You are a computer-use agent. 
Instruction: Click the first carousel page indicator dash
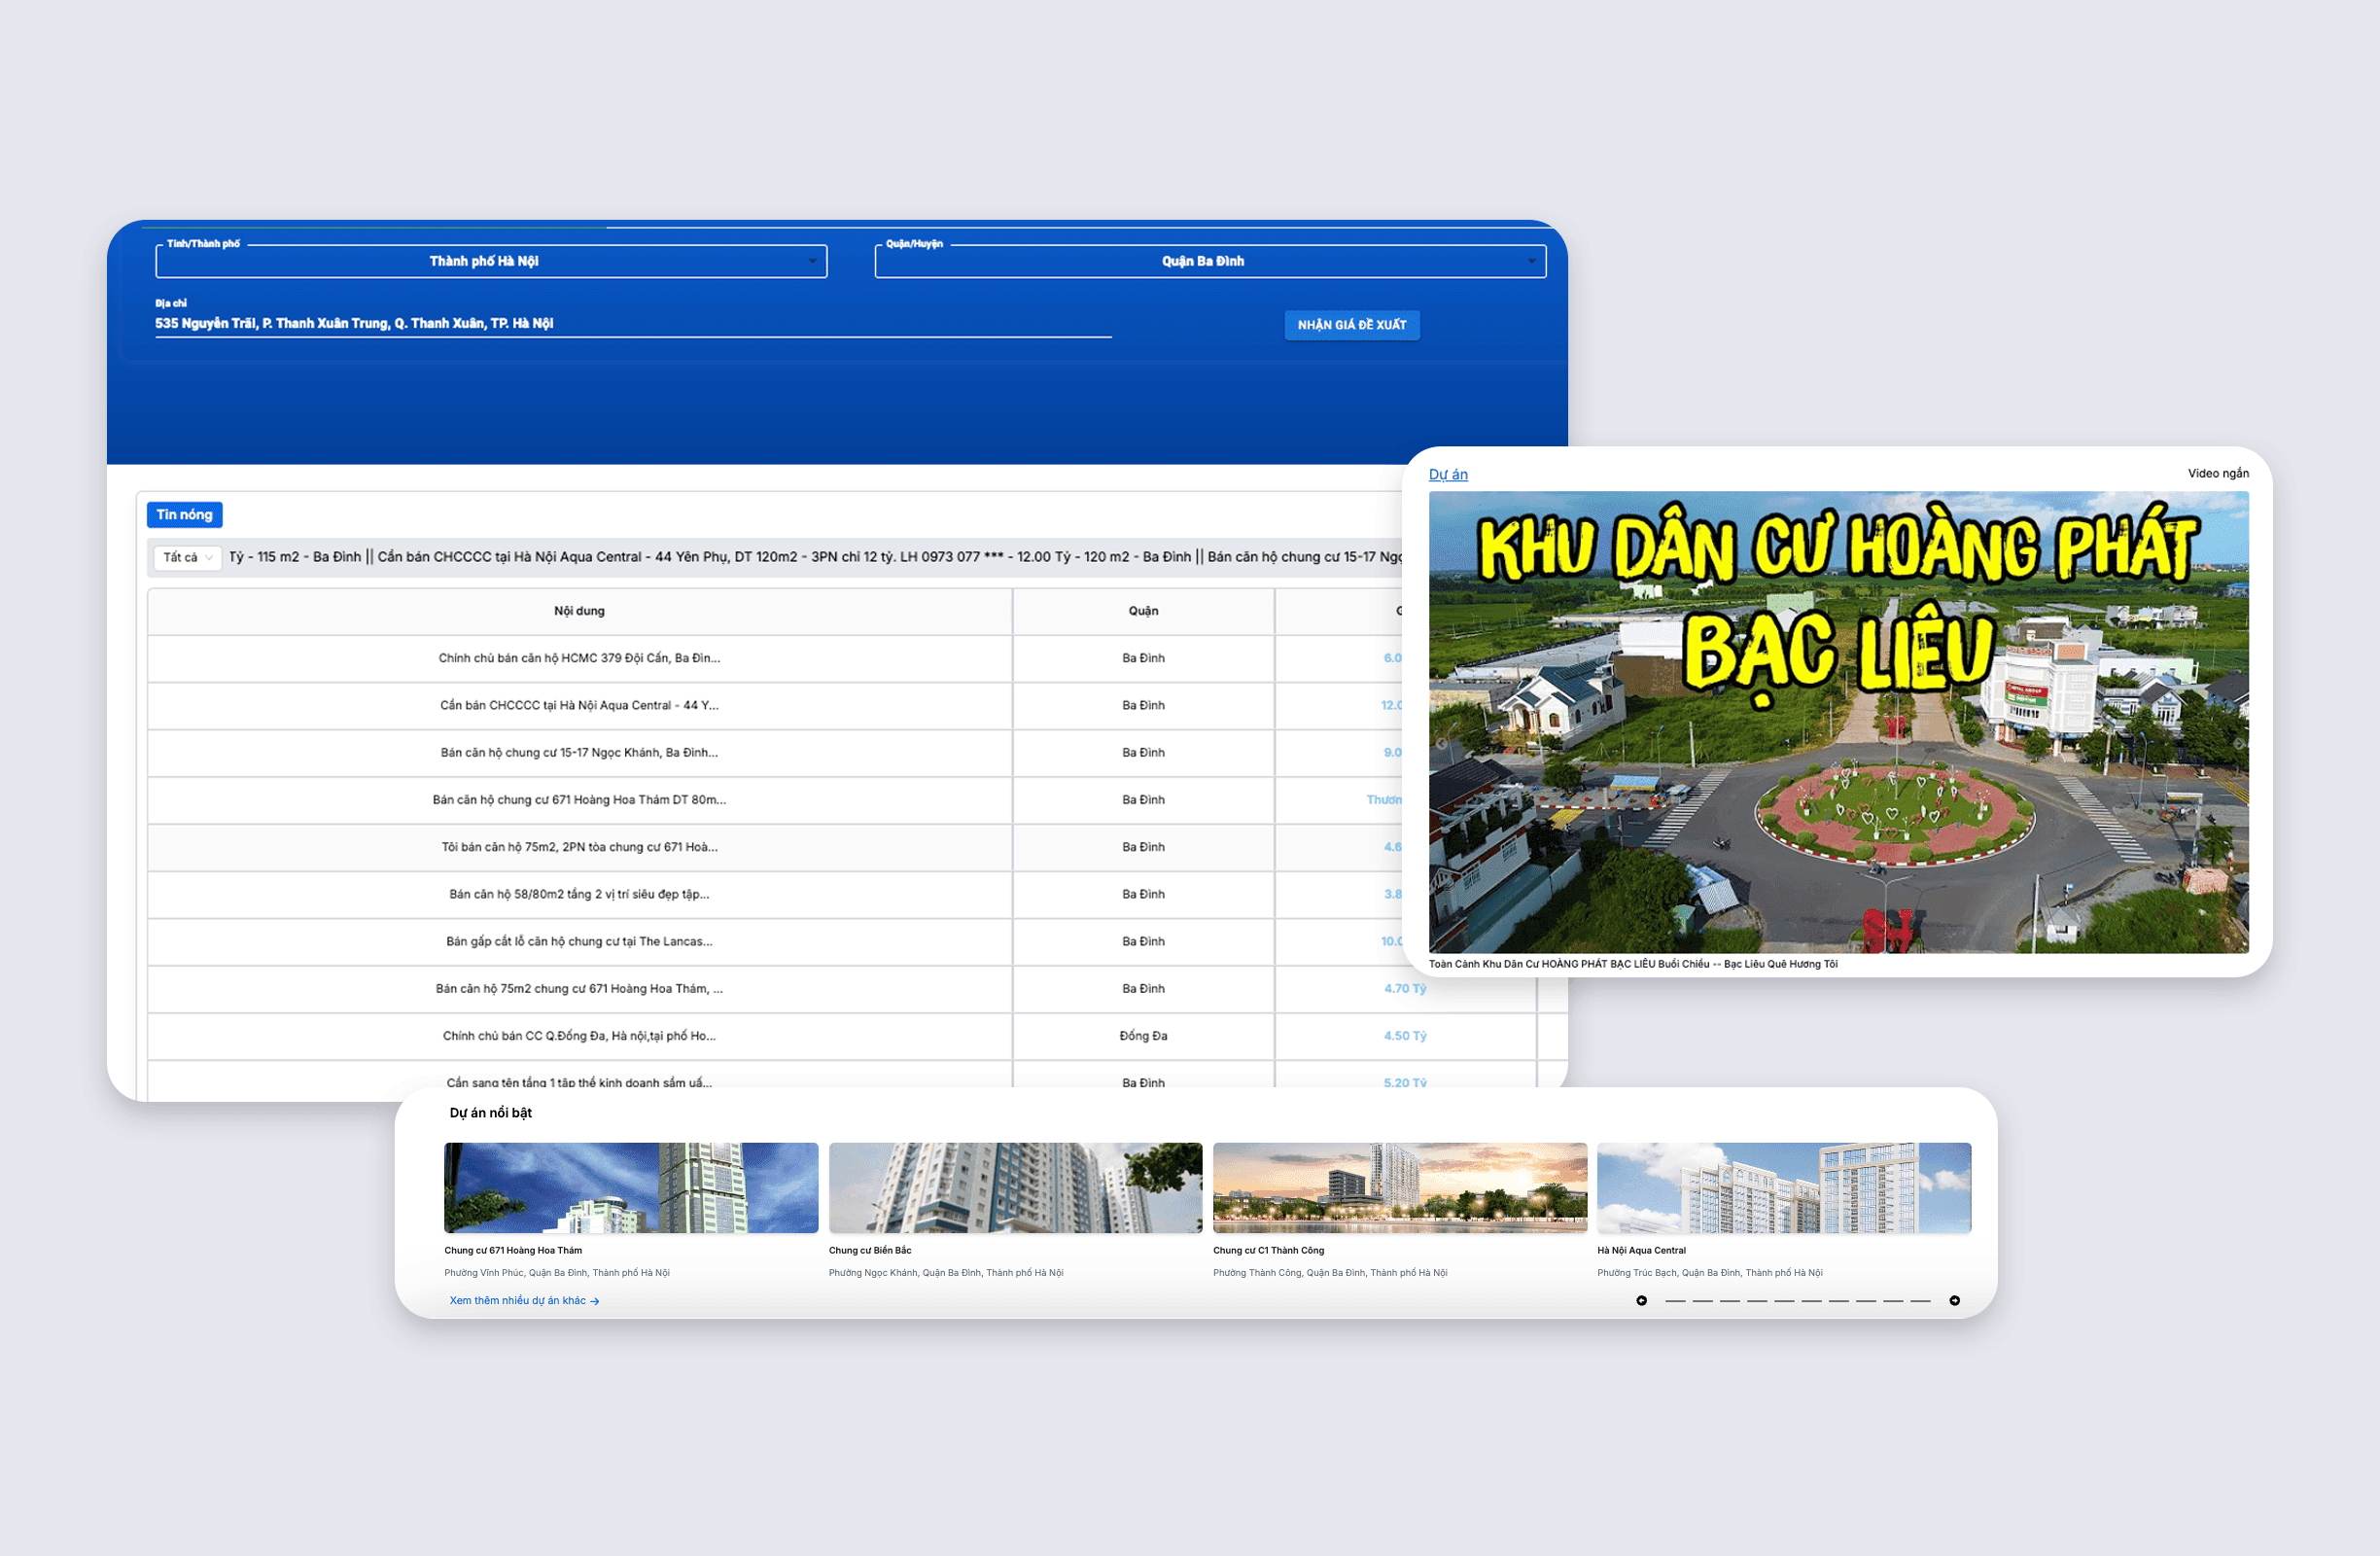1675,1300
